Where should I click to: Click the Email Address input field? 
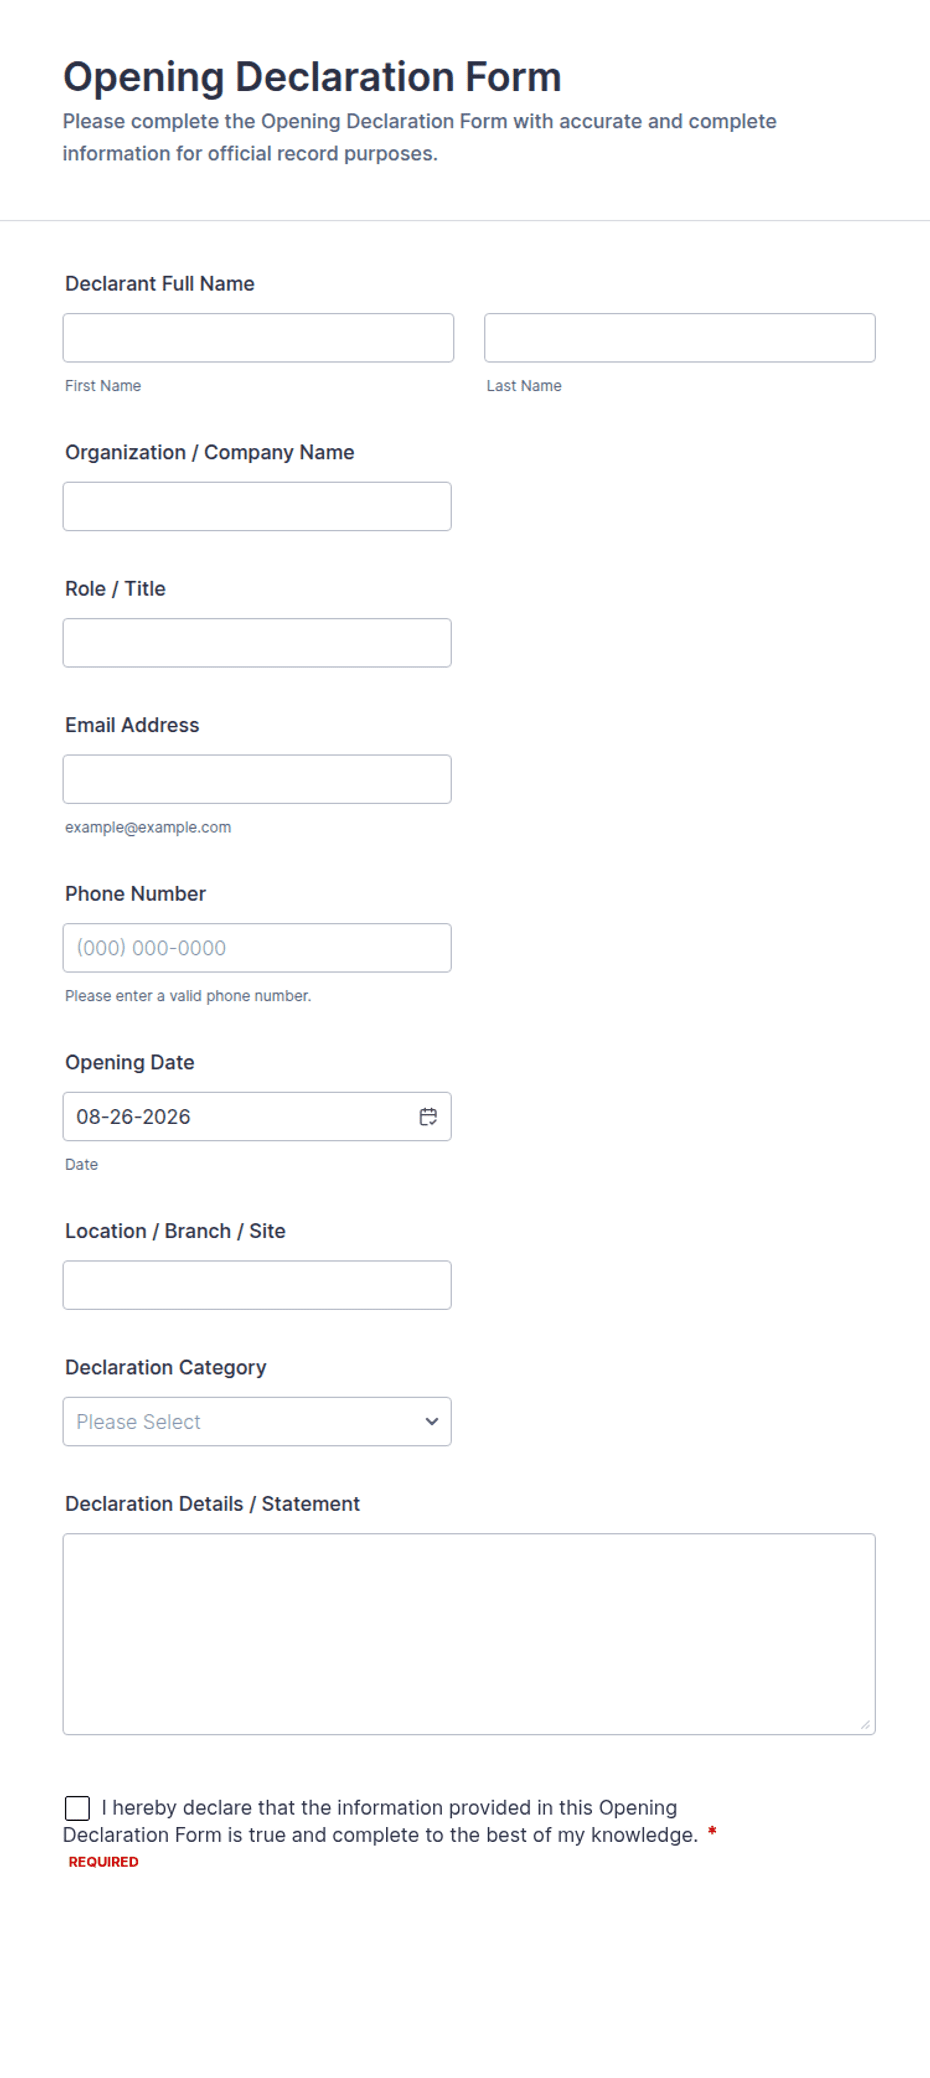tap(257, 779)
